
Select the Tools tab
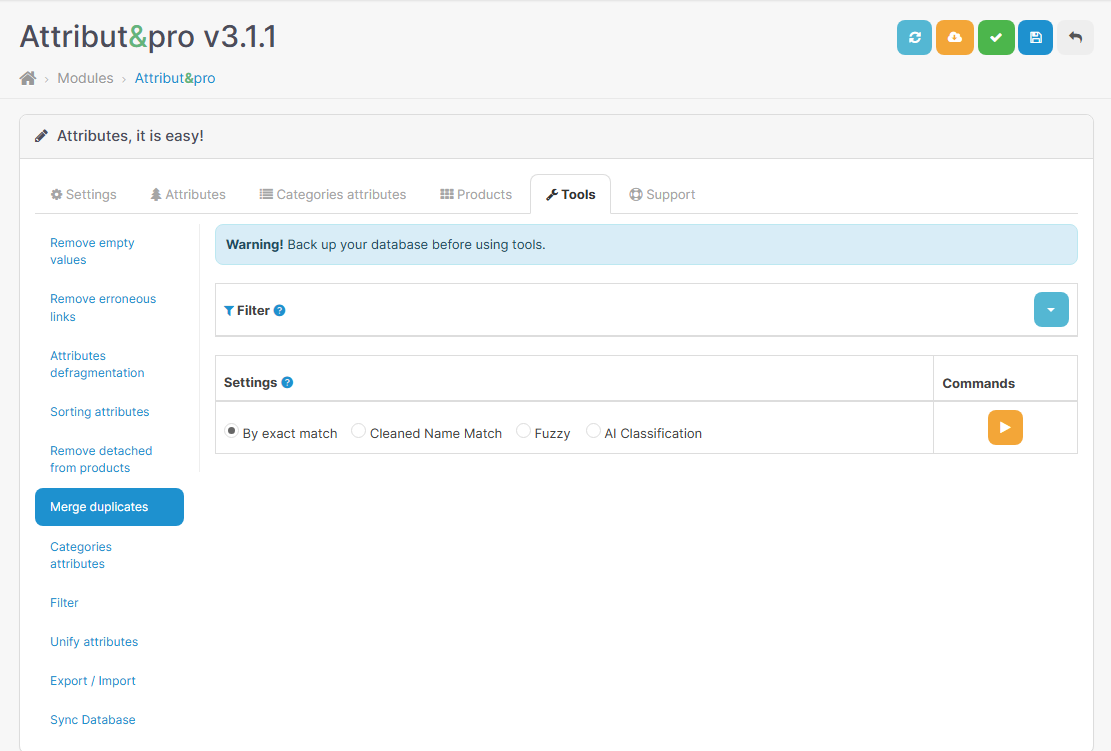570,194
